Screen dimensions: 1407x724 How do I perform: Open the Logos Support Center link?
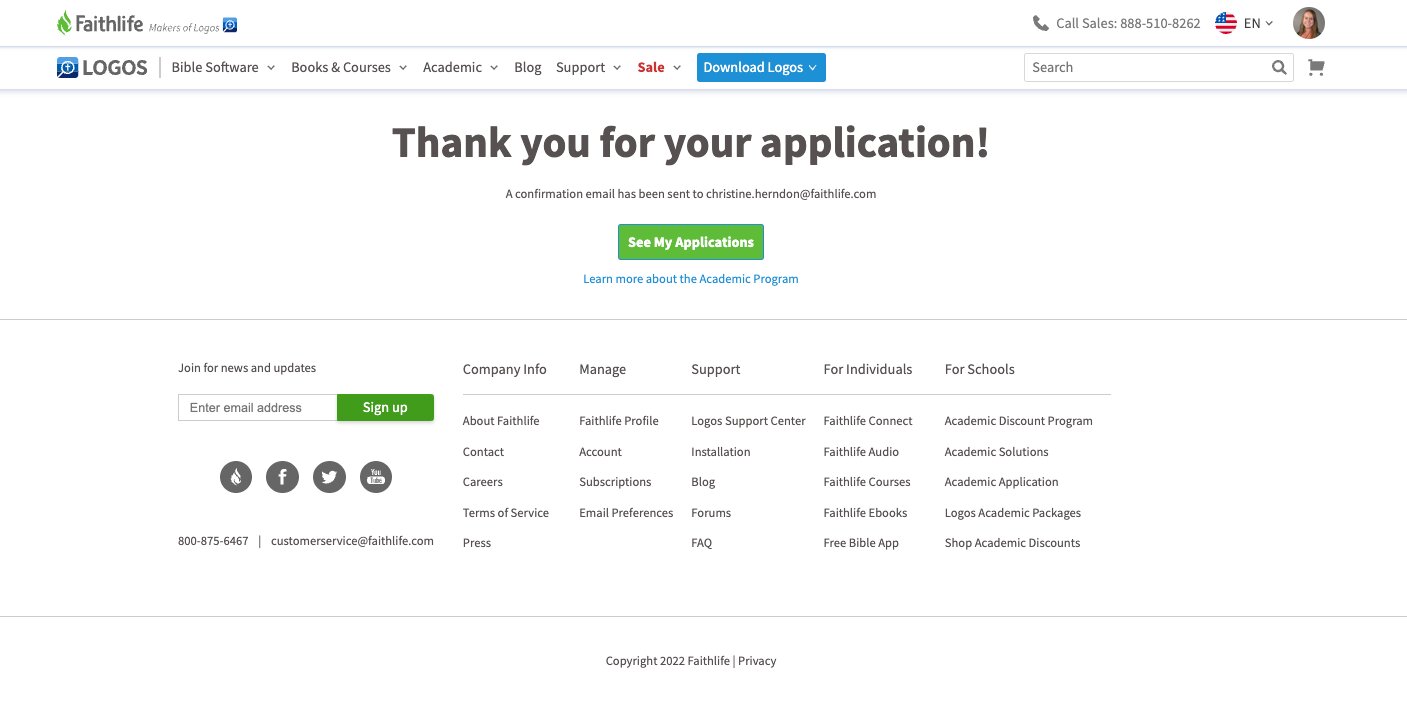pyautogui.click(x=748, y=421)
